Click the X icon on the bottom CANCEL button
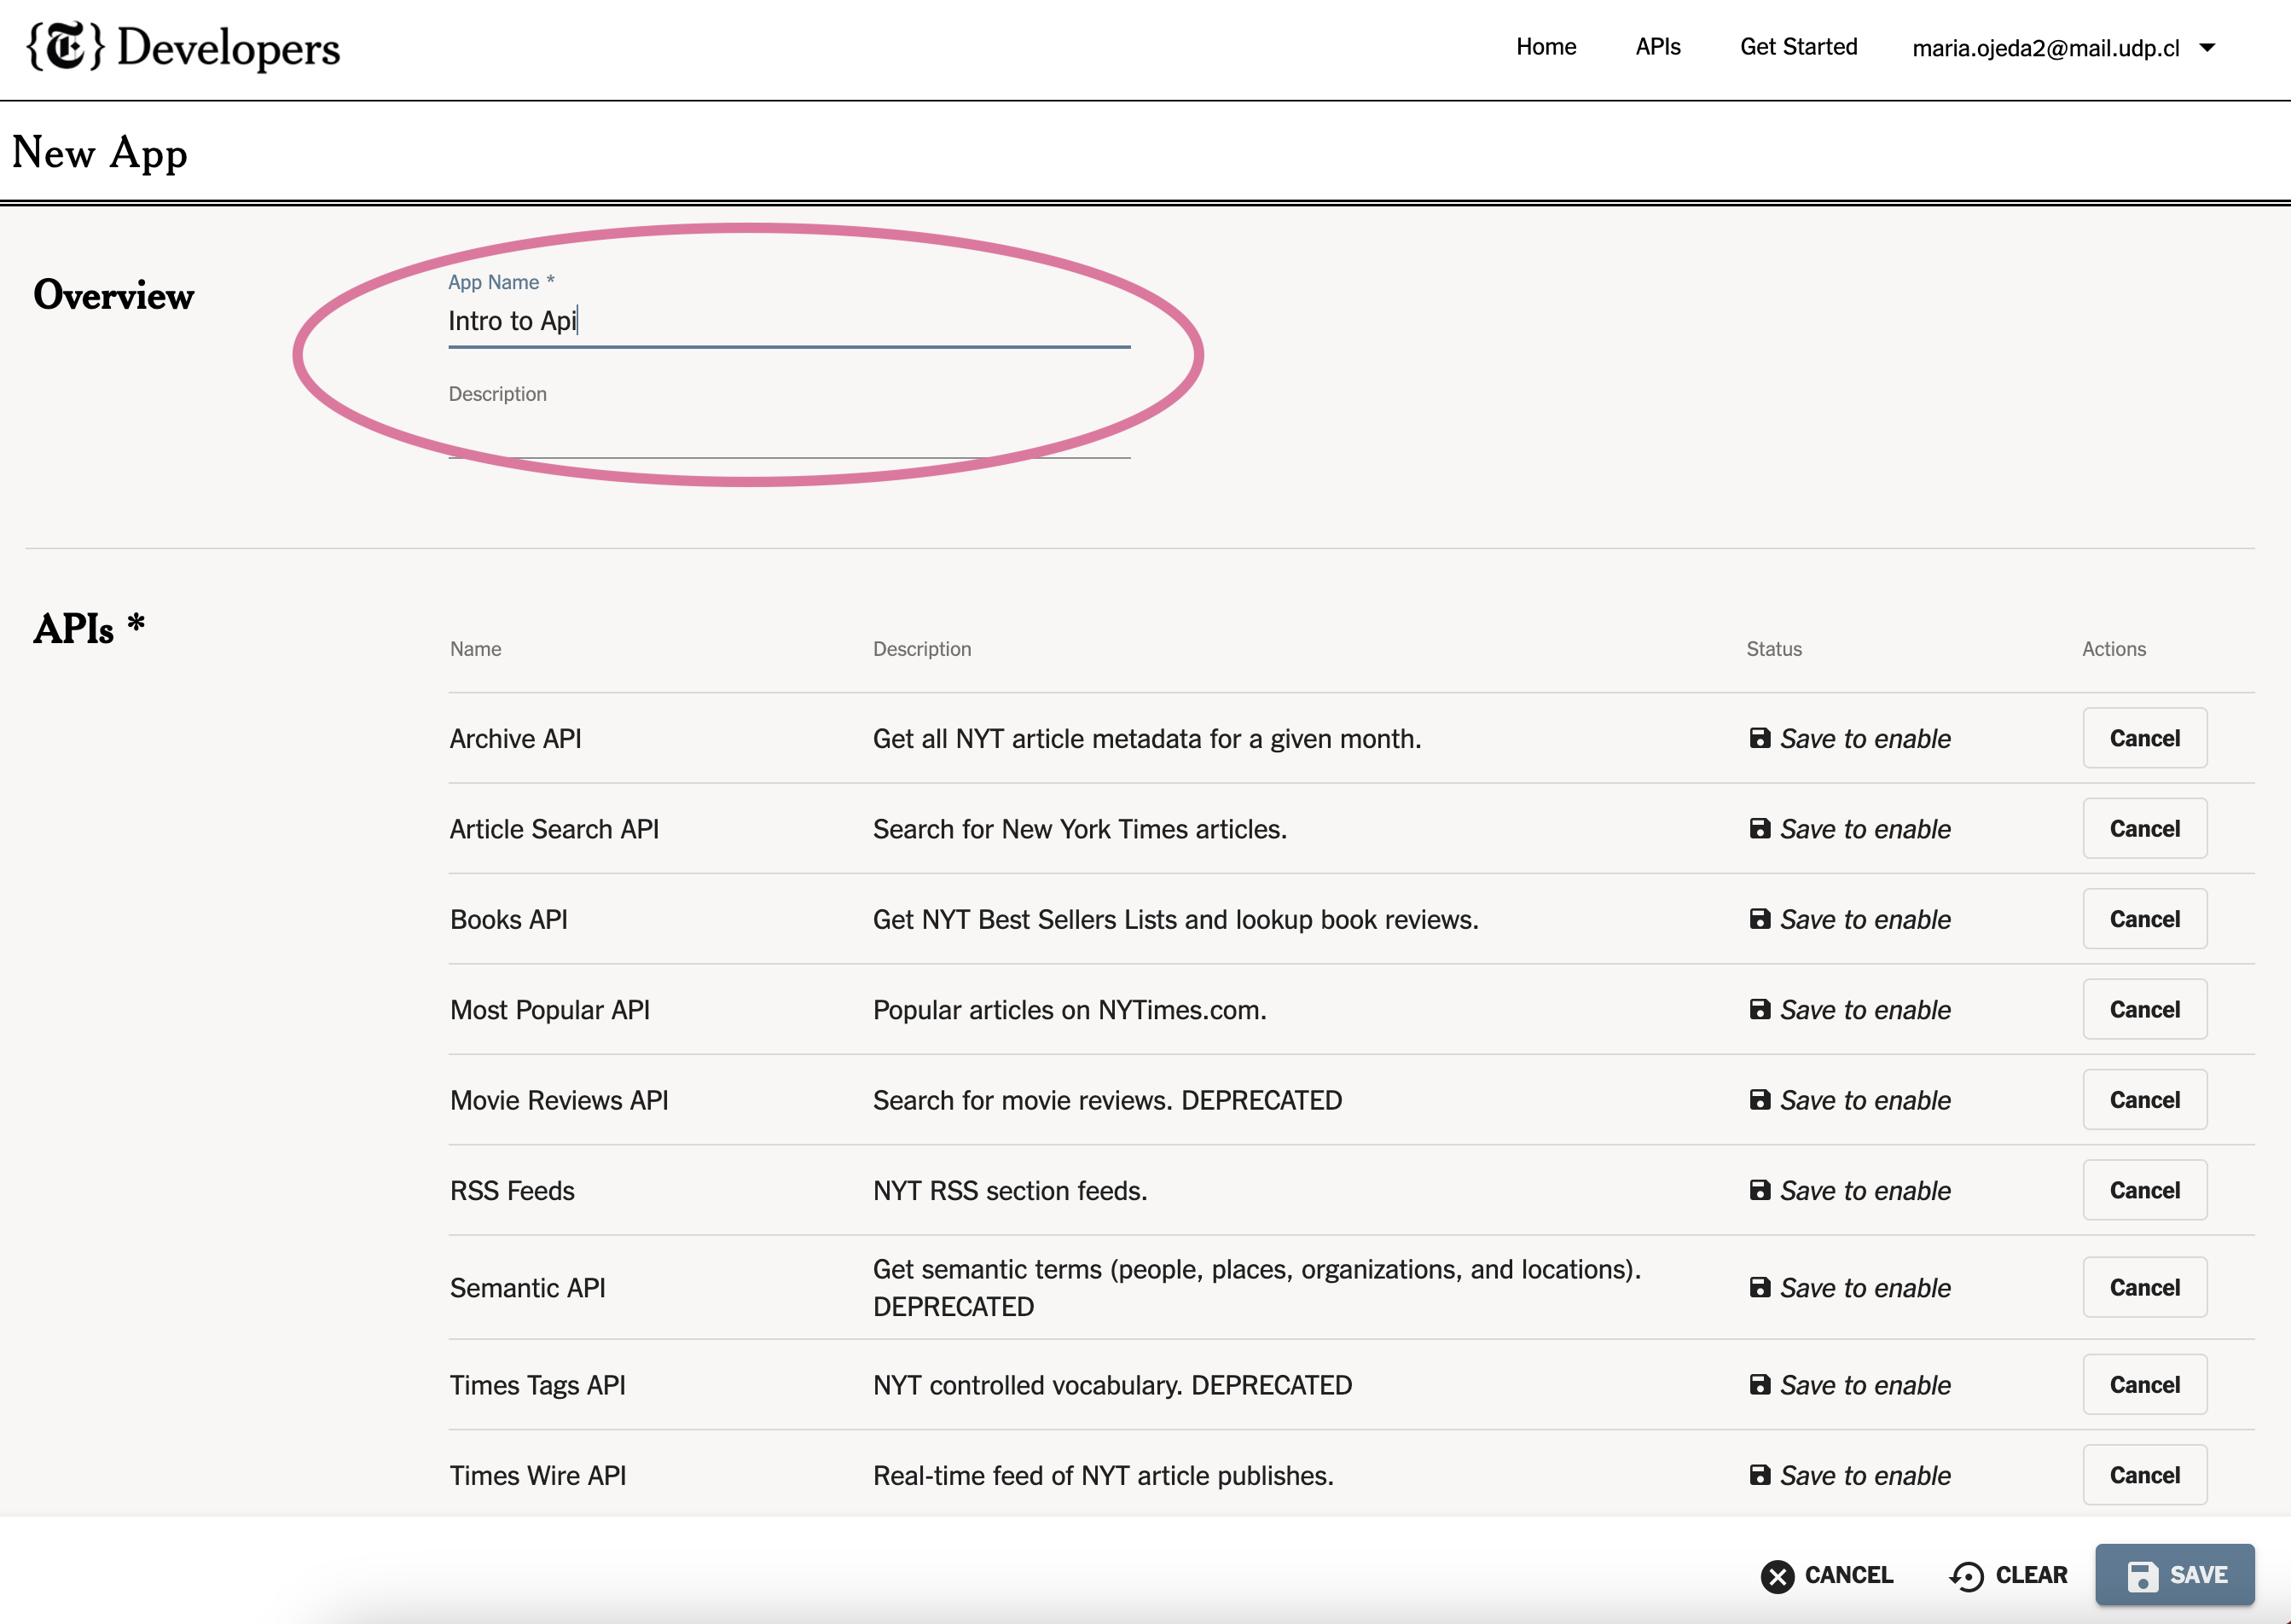This screenshot has width=2291, height=1624. [x=1778, y=1576]
